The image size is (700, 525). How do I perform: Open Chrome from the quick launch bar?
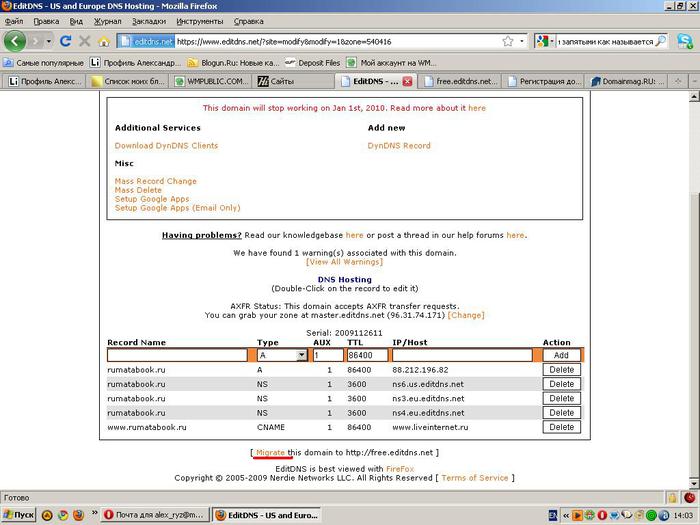[62, 515]
